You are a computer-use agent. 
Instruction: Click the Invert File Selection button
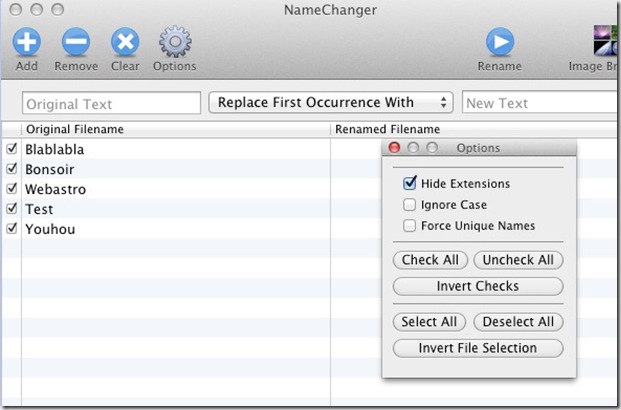tap(478, 348)
